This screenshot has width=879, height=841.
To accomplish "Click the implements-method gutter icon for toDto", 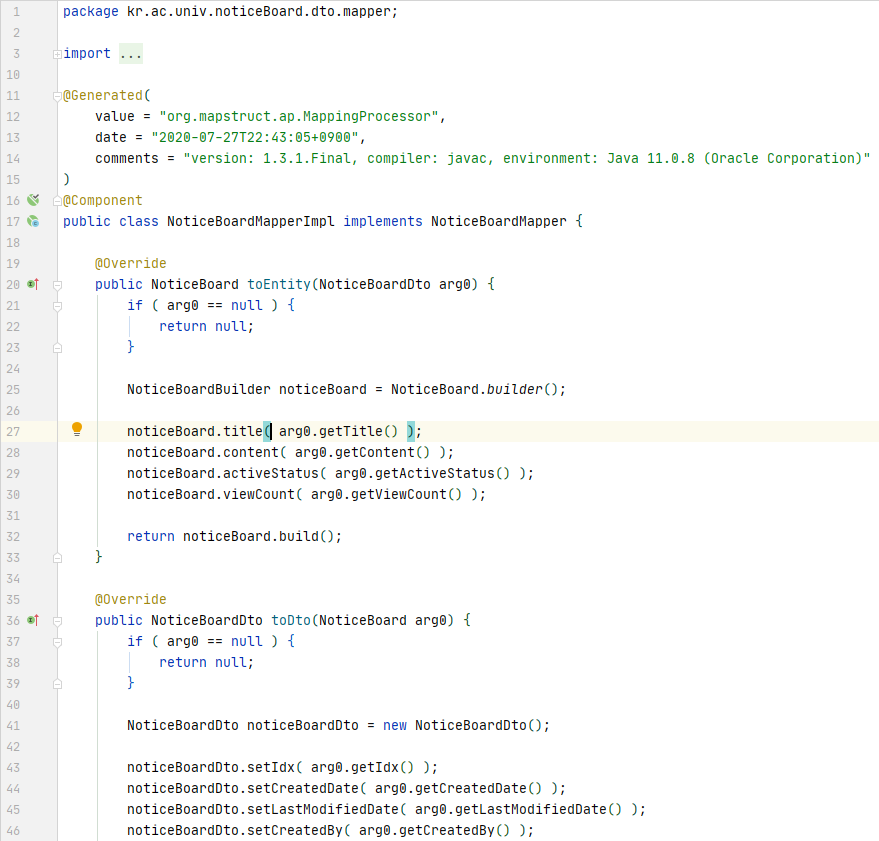I will click(x=33, y=620).
